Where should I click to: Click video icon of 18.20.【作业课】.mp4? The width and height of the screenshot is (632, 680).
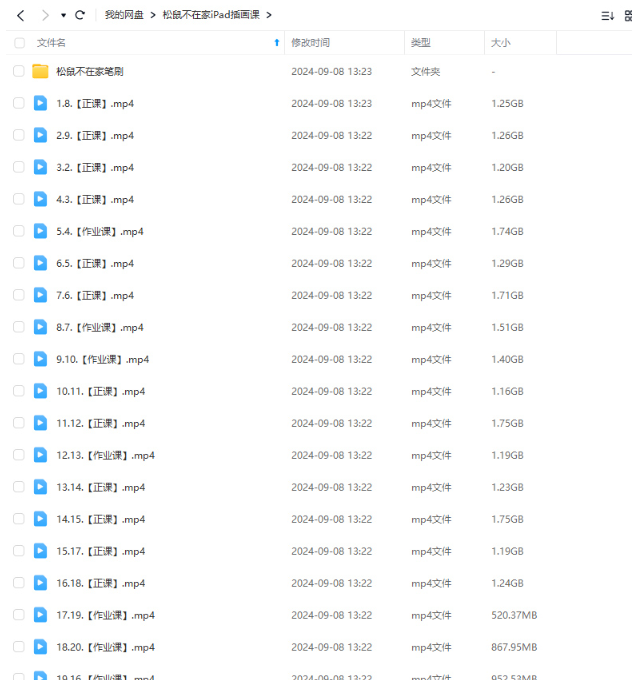(40, 647)
